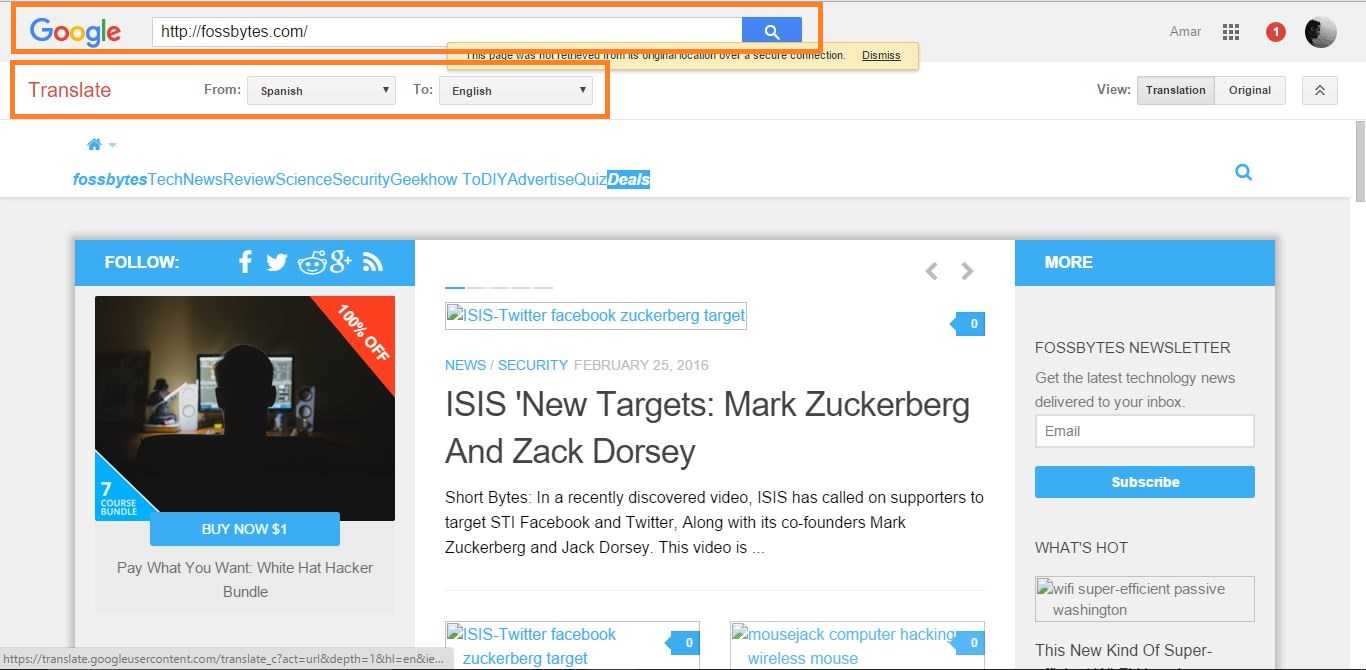
Task: Click the Amar account name
Action: [1186, 32]
